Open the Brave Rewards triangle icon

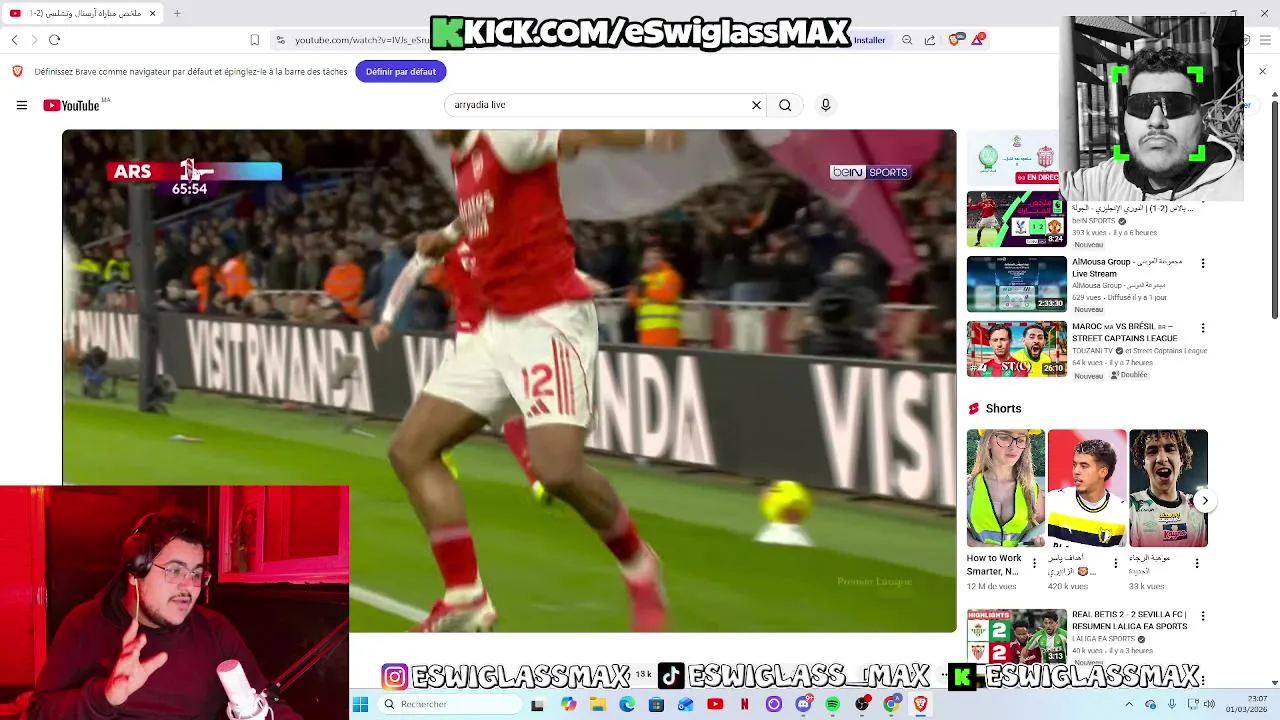[x=977, y=40]
